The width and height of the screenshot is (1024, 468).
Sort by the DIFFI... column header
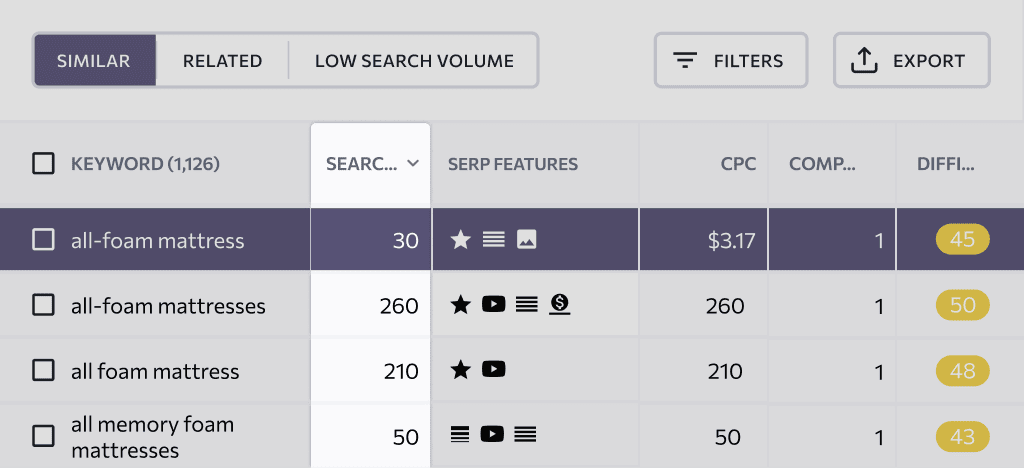(946, 164)
